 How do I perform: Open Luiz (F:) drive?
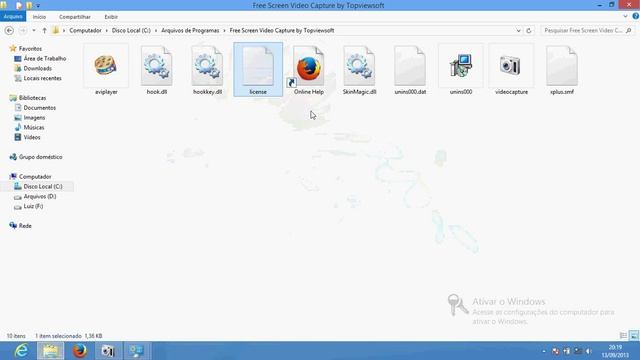(33, 206)
